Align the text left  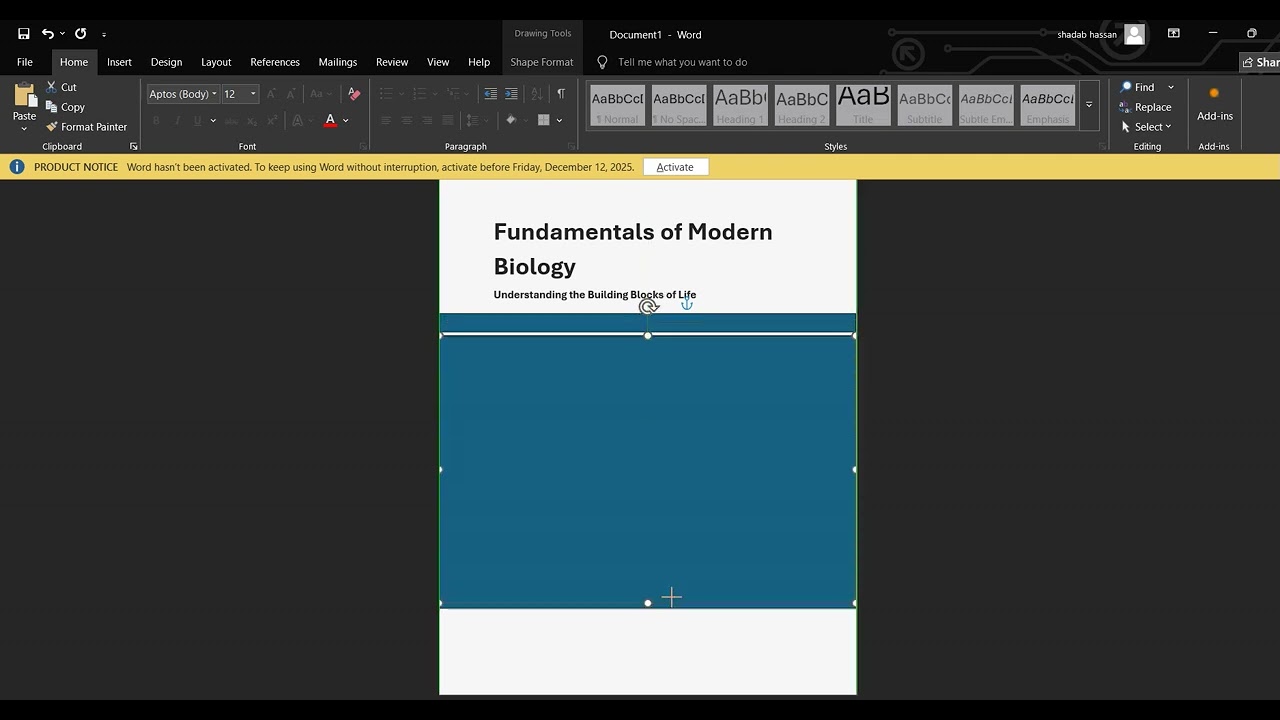(x=386, y=120)
